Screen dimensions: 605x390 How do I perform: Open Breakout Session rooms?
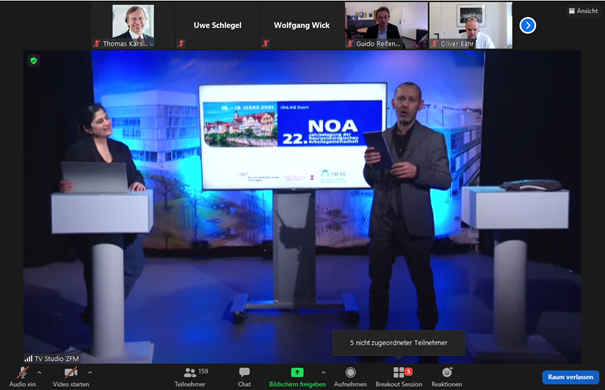pos(399,377)
